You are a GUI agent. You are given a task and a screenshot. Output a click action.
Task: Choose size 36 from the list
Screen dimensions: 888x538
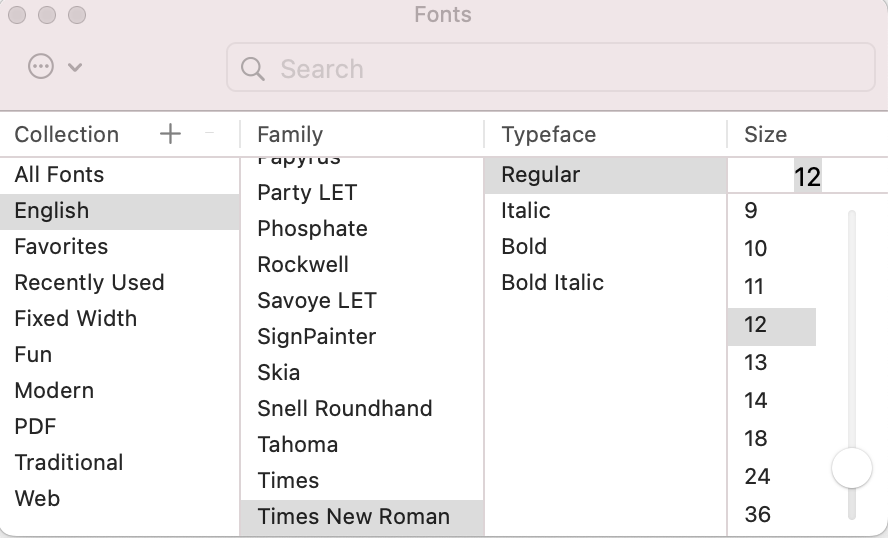(x=758, y=514)
